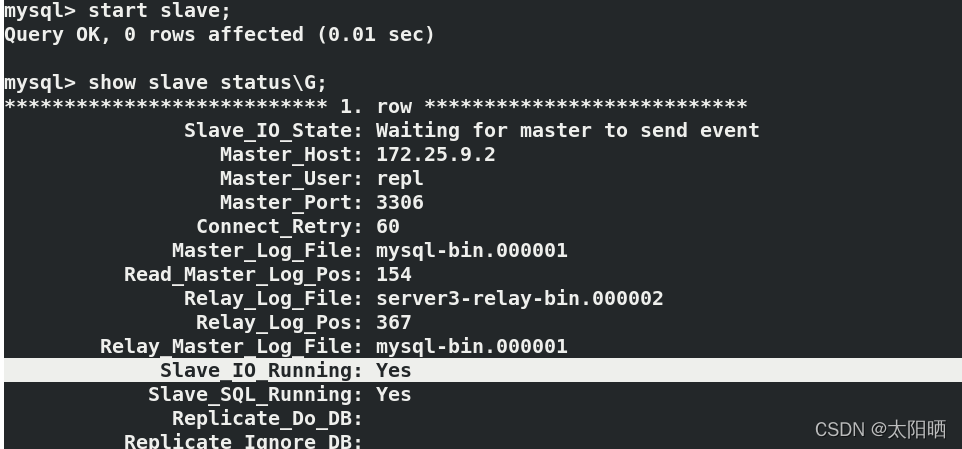Click the Master_User value repl
Image resolution: width=962 pixels, height=449 pixels.
tap(399, 178)
